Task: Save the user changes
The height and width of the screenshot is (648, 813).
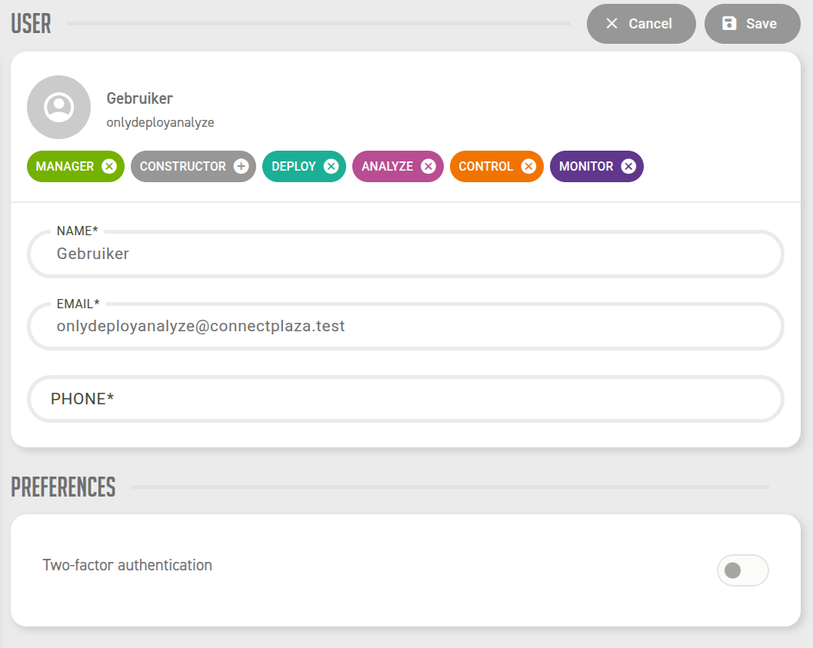Action: coord(752,24)
